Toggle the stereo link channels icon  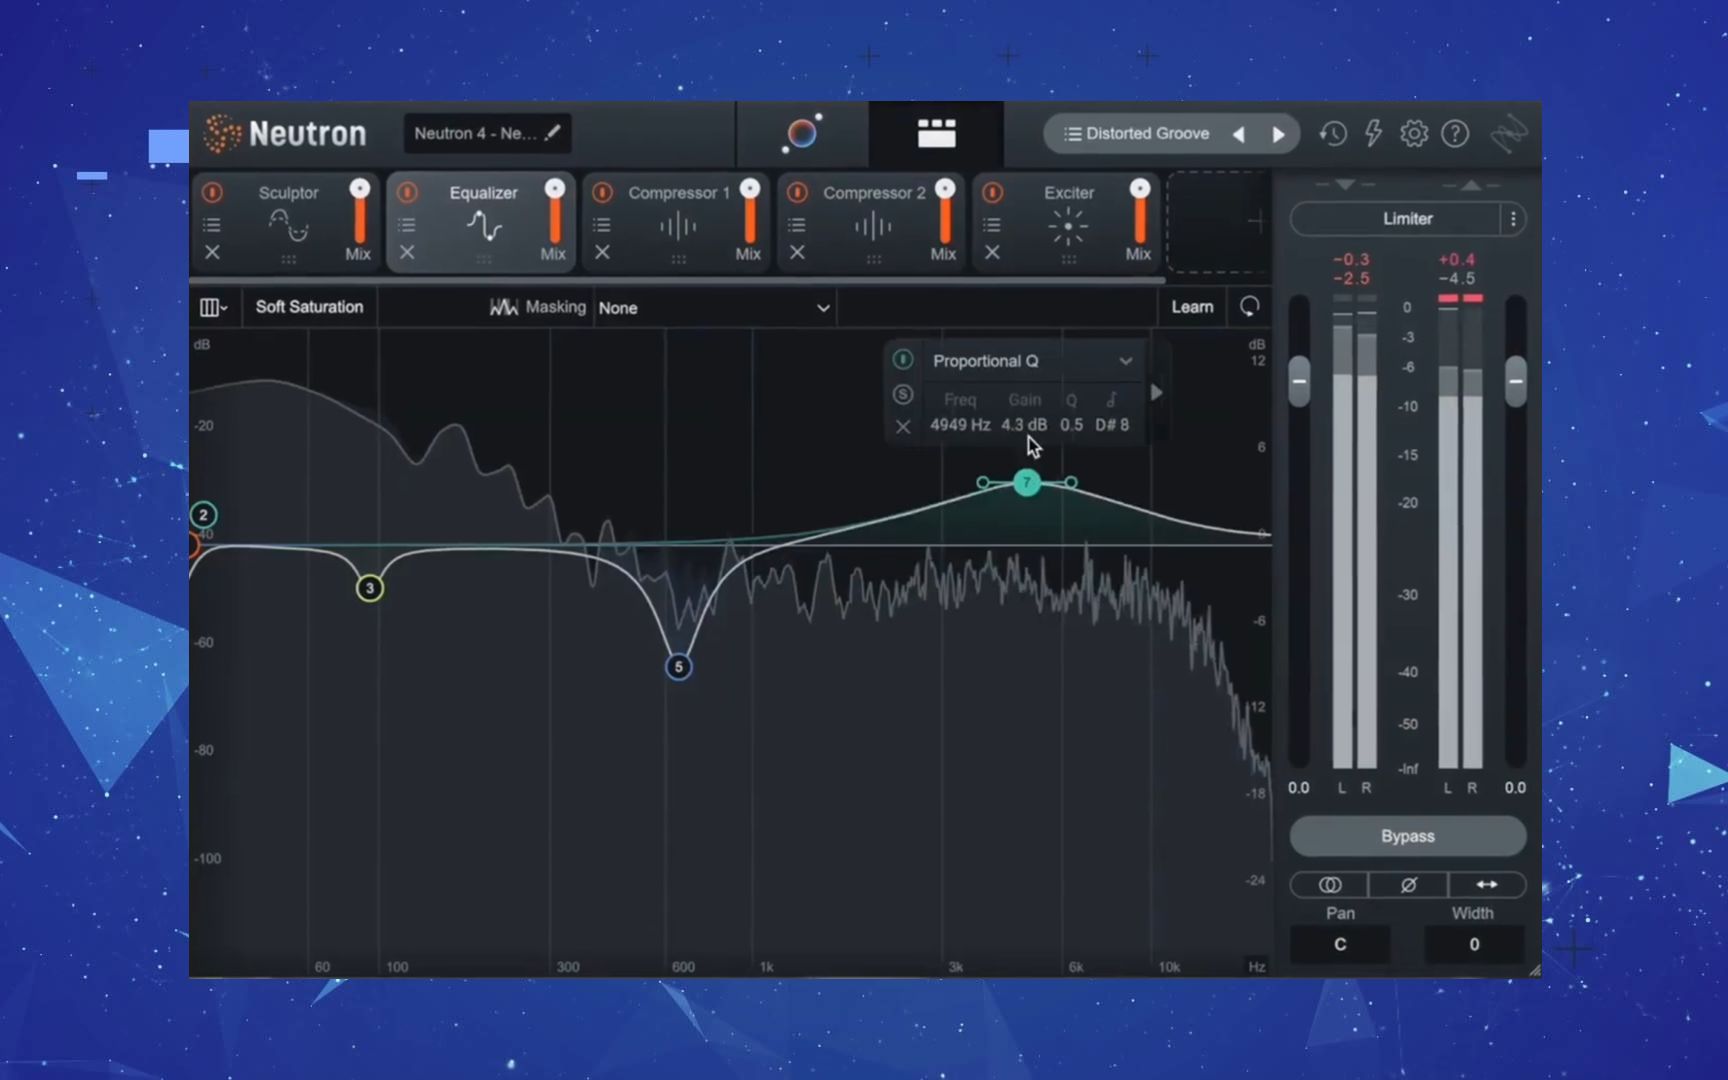[1329, 884]
